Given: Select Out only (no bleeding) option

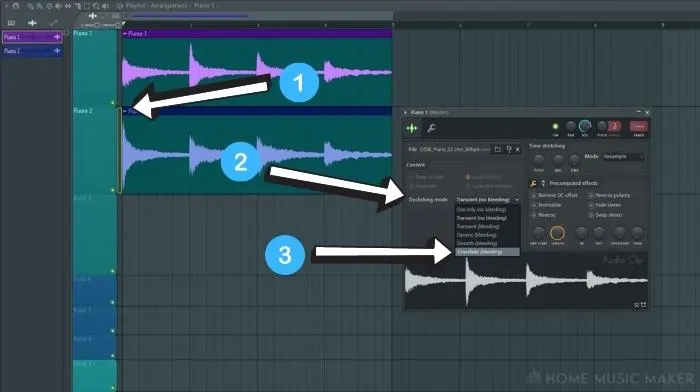Looking at the screenshot, I should click(x=487, y=209).
